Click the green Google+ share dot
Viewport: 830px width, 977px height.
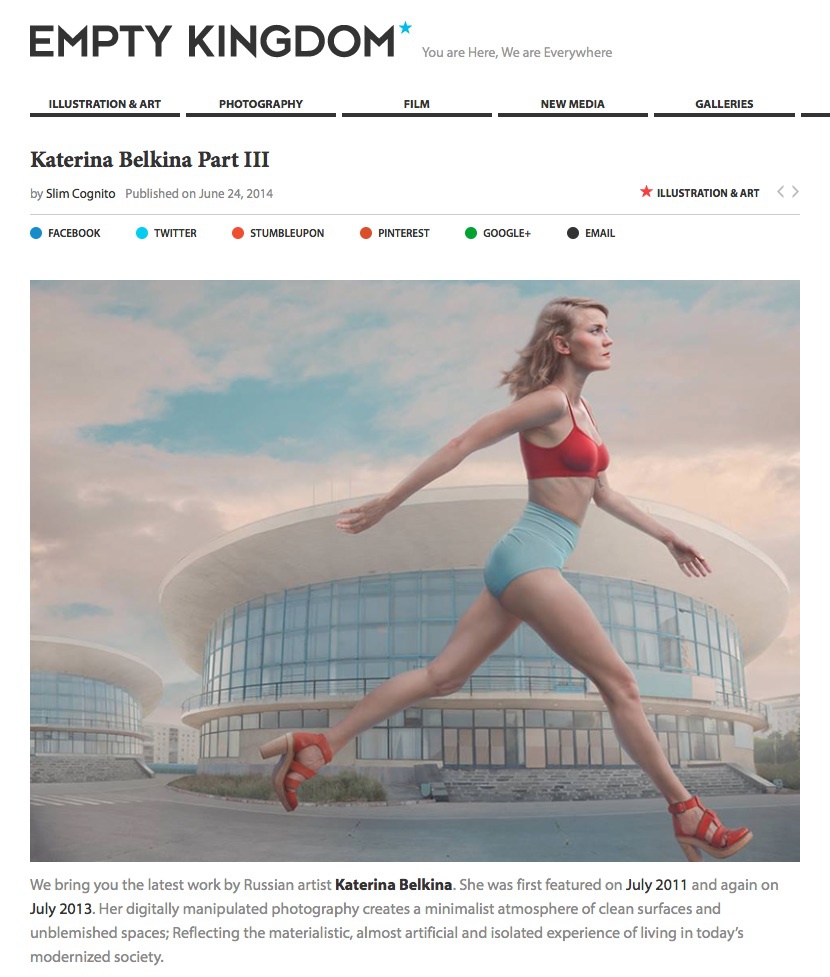coord(471,233)
